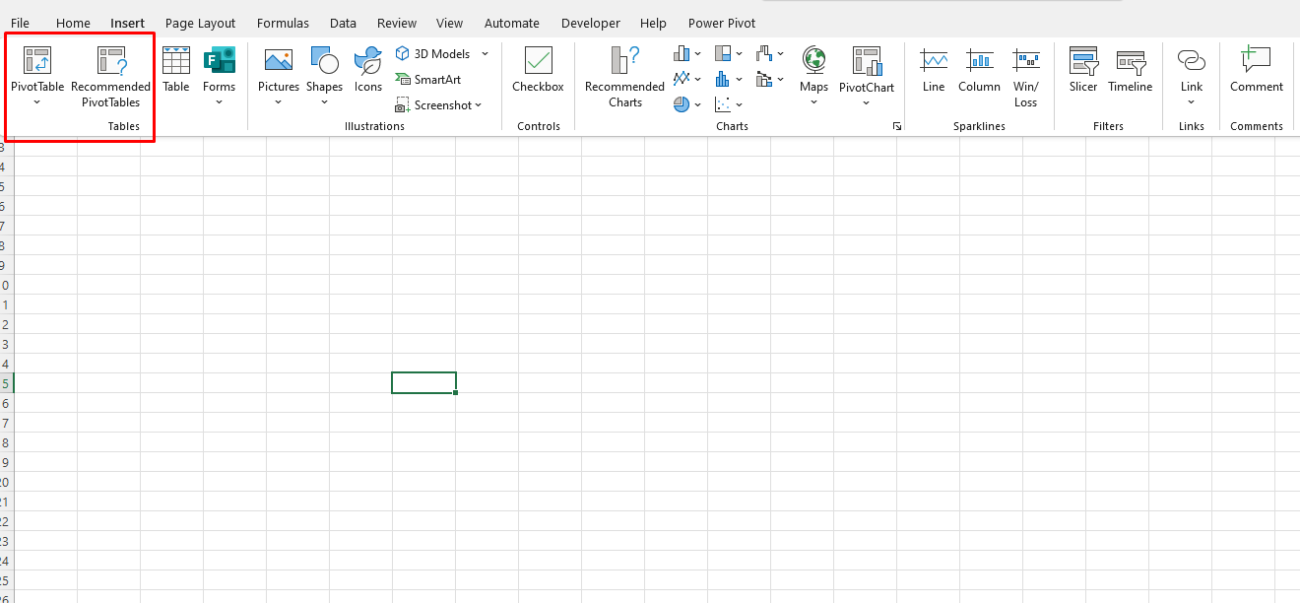Open the Charts dialog launcher
Screen dimensions: 1300x603
tap(897, 126)
